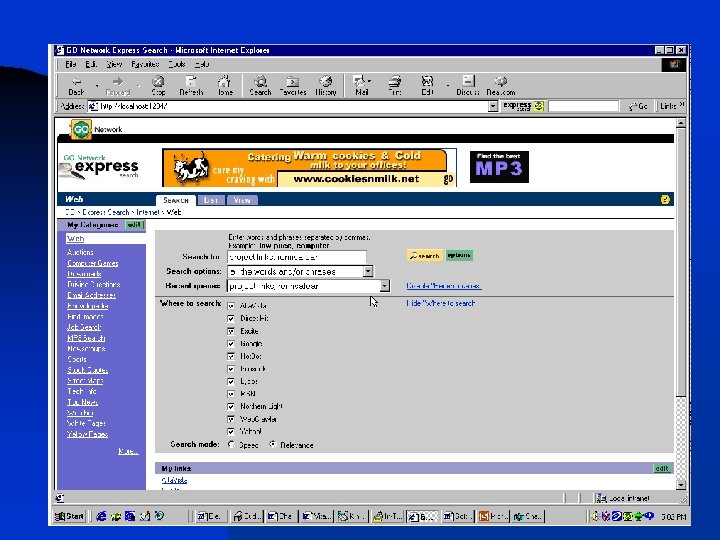Click the Back toolbar button
Screen dimensions: 720x540
[x=76, y=86]
